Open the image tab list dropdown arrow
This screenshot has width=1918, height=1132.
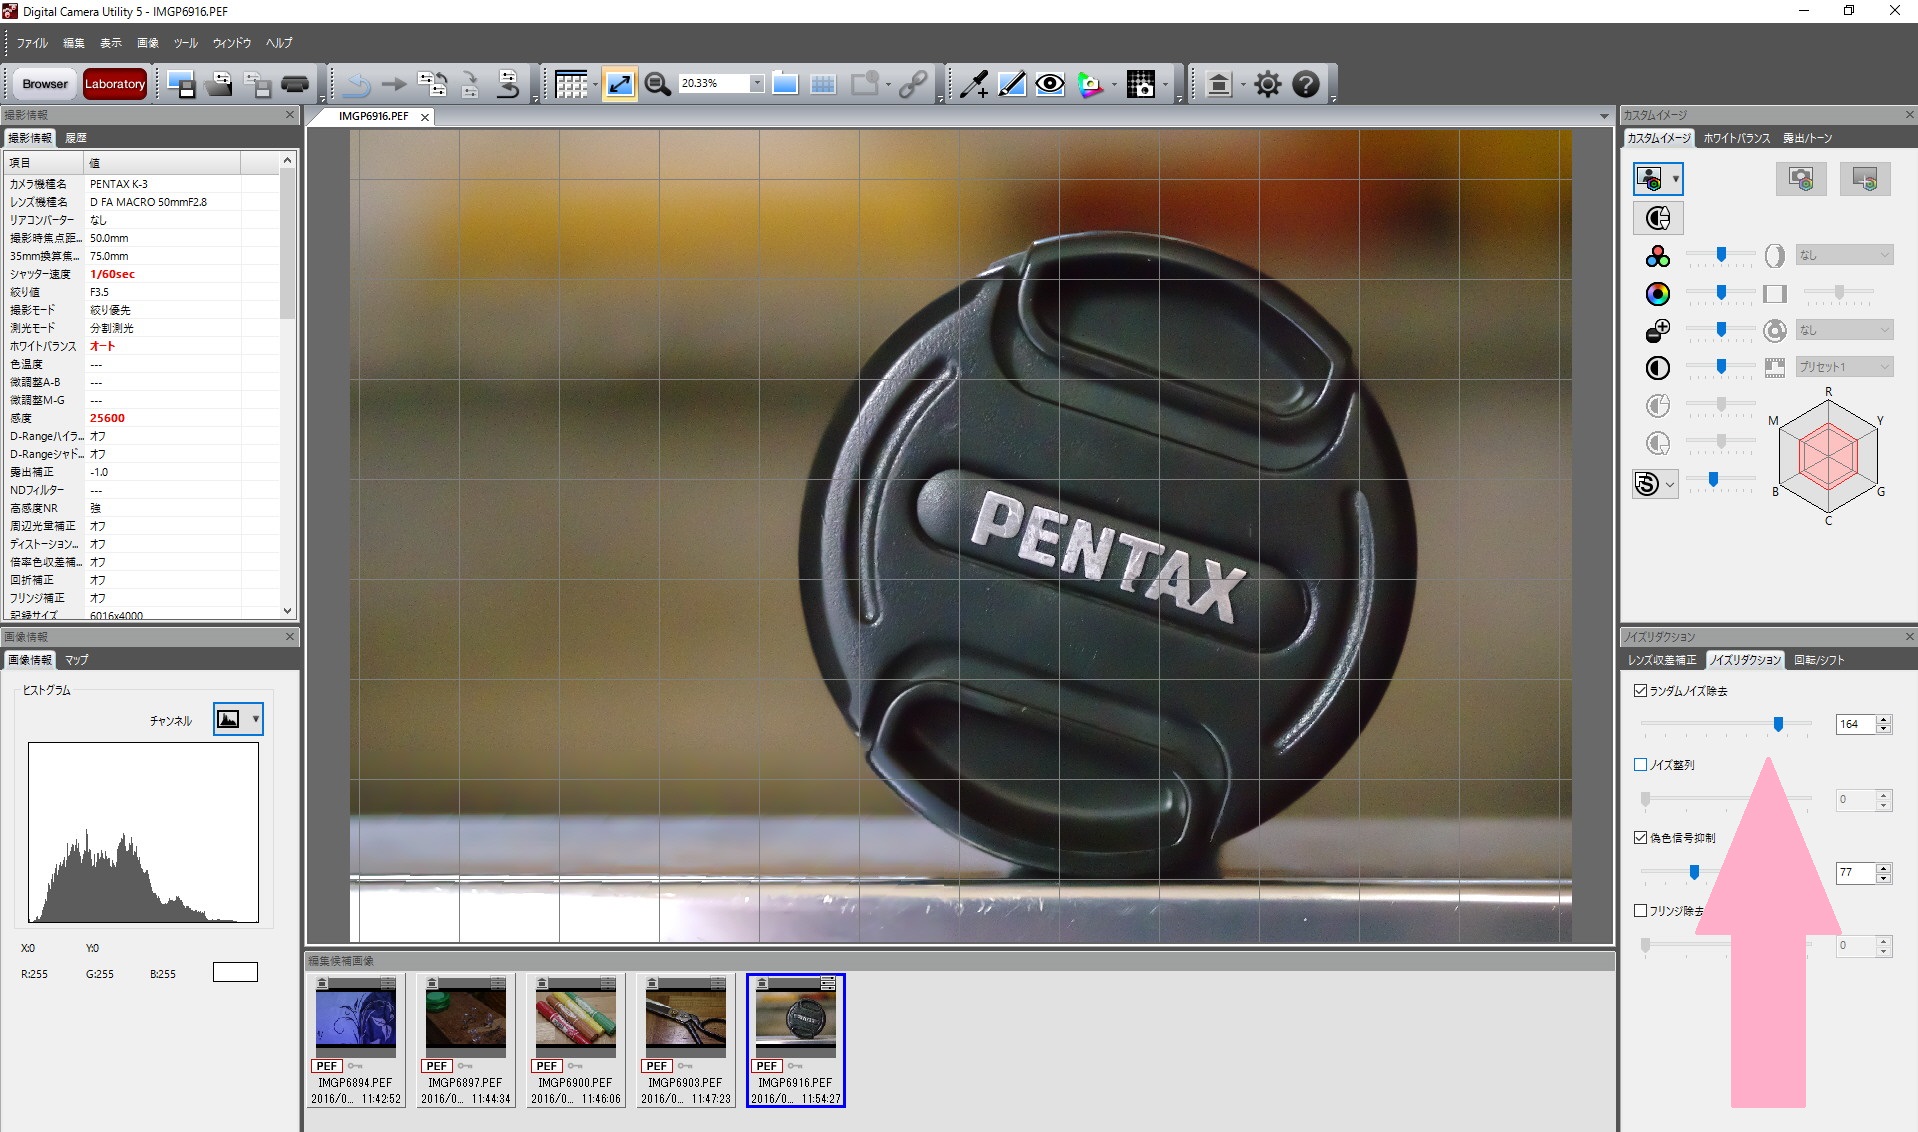click(1604, 116)
